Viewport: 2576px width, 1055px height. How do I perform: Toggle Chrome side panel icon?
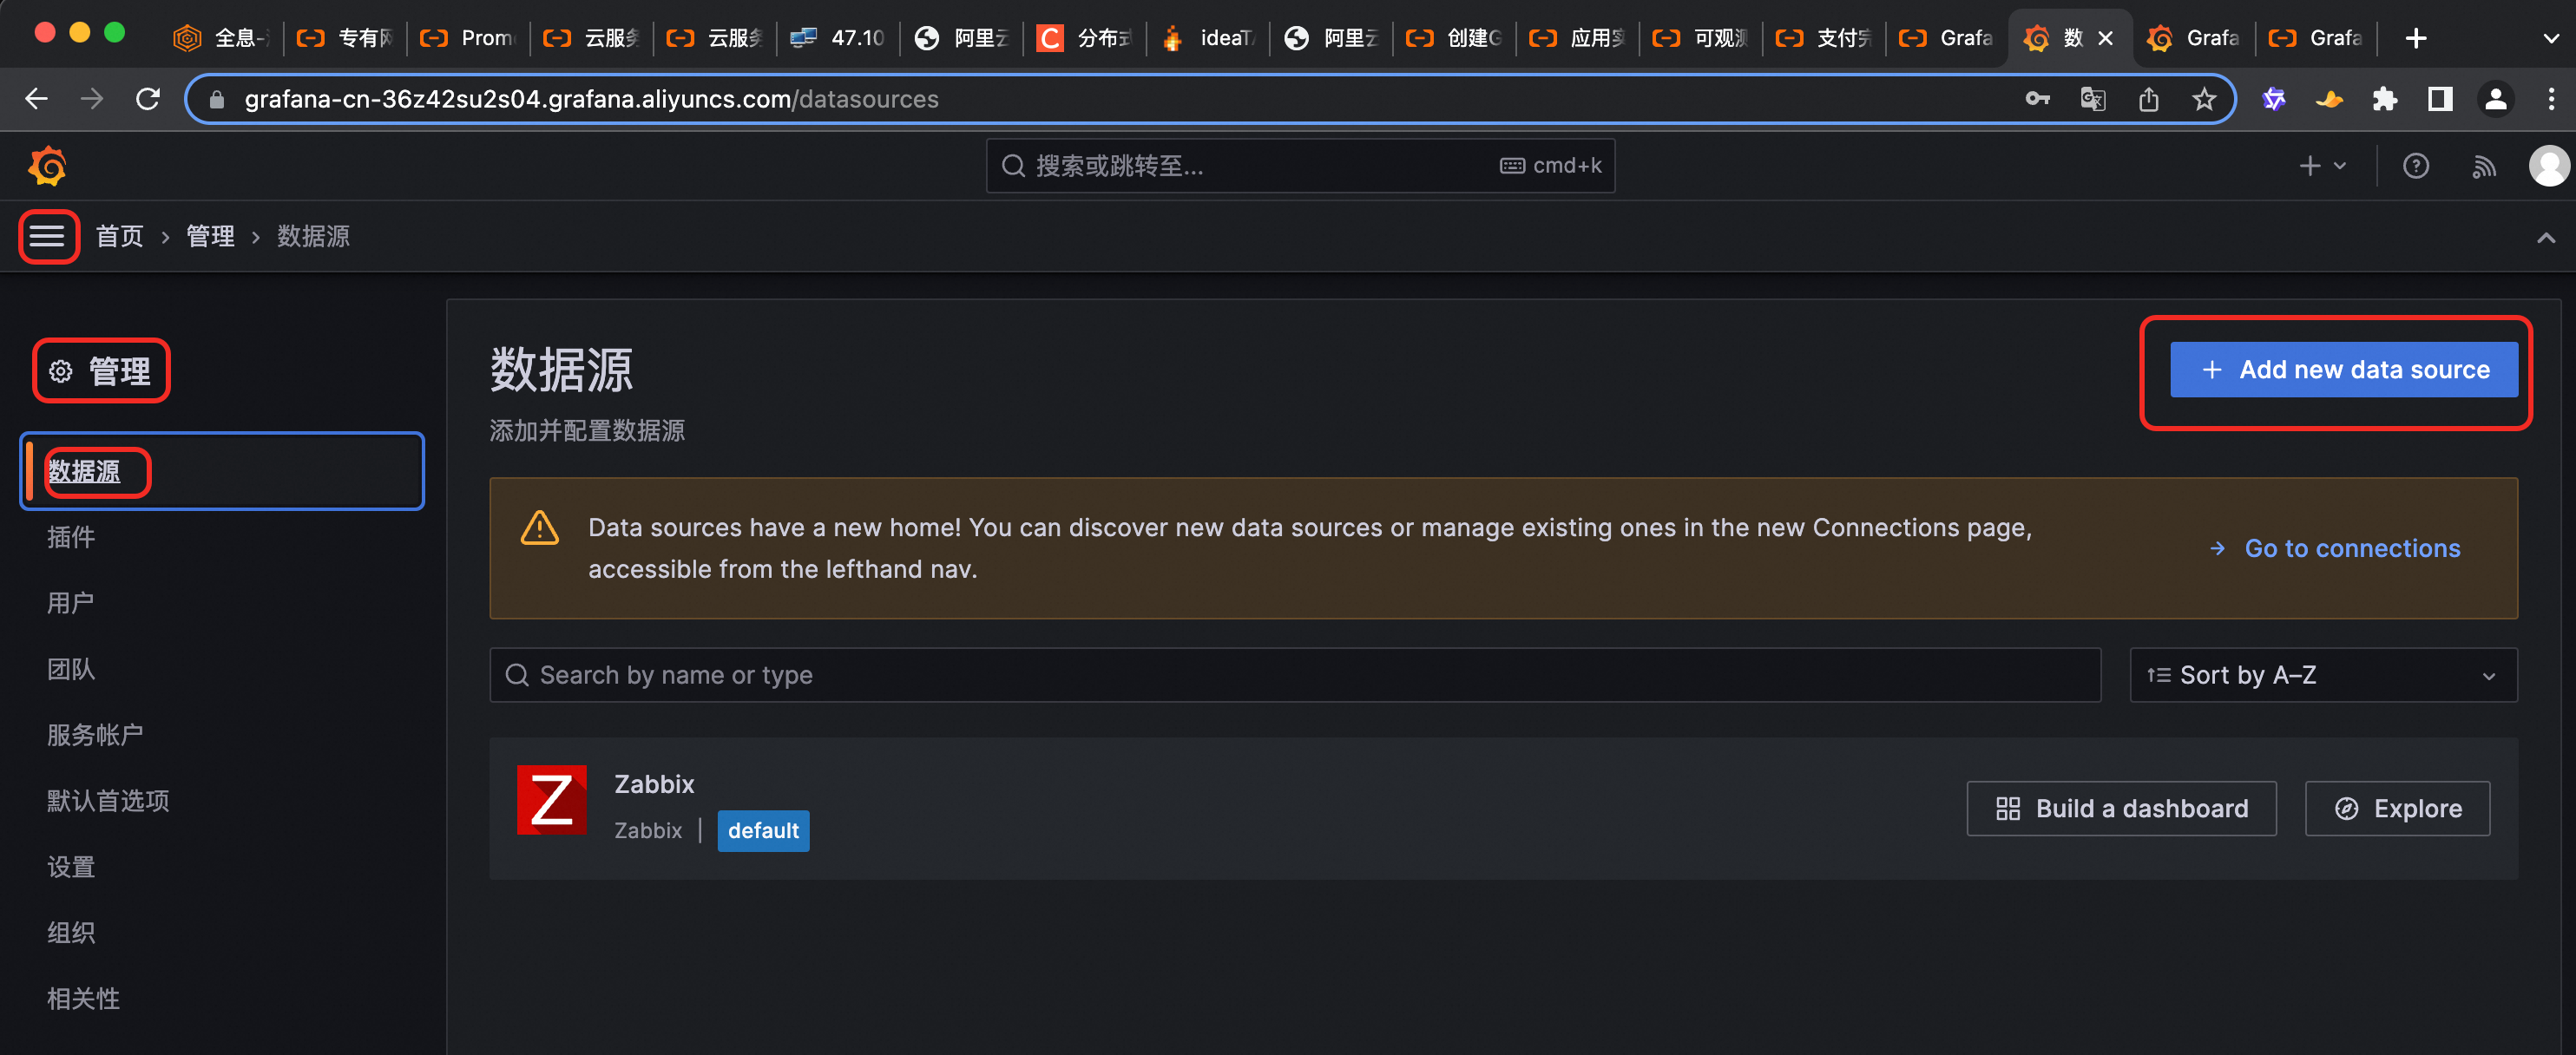click(2440, 99)
